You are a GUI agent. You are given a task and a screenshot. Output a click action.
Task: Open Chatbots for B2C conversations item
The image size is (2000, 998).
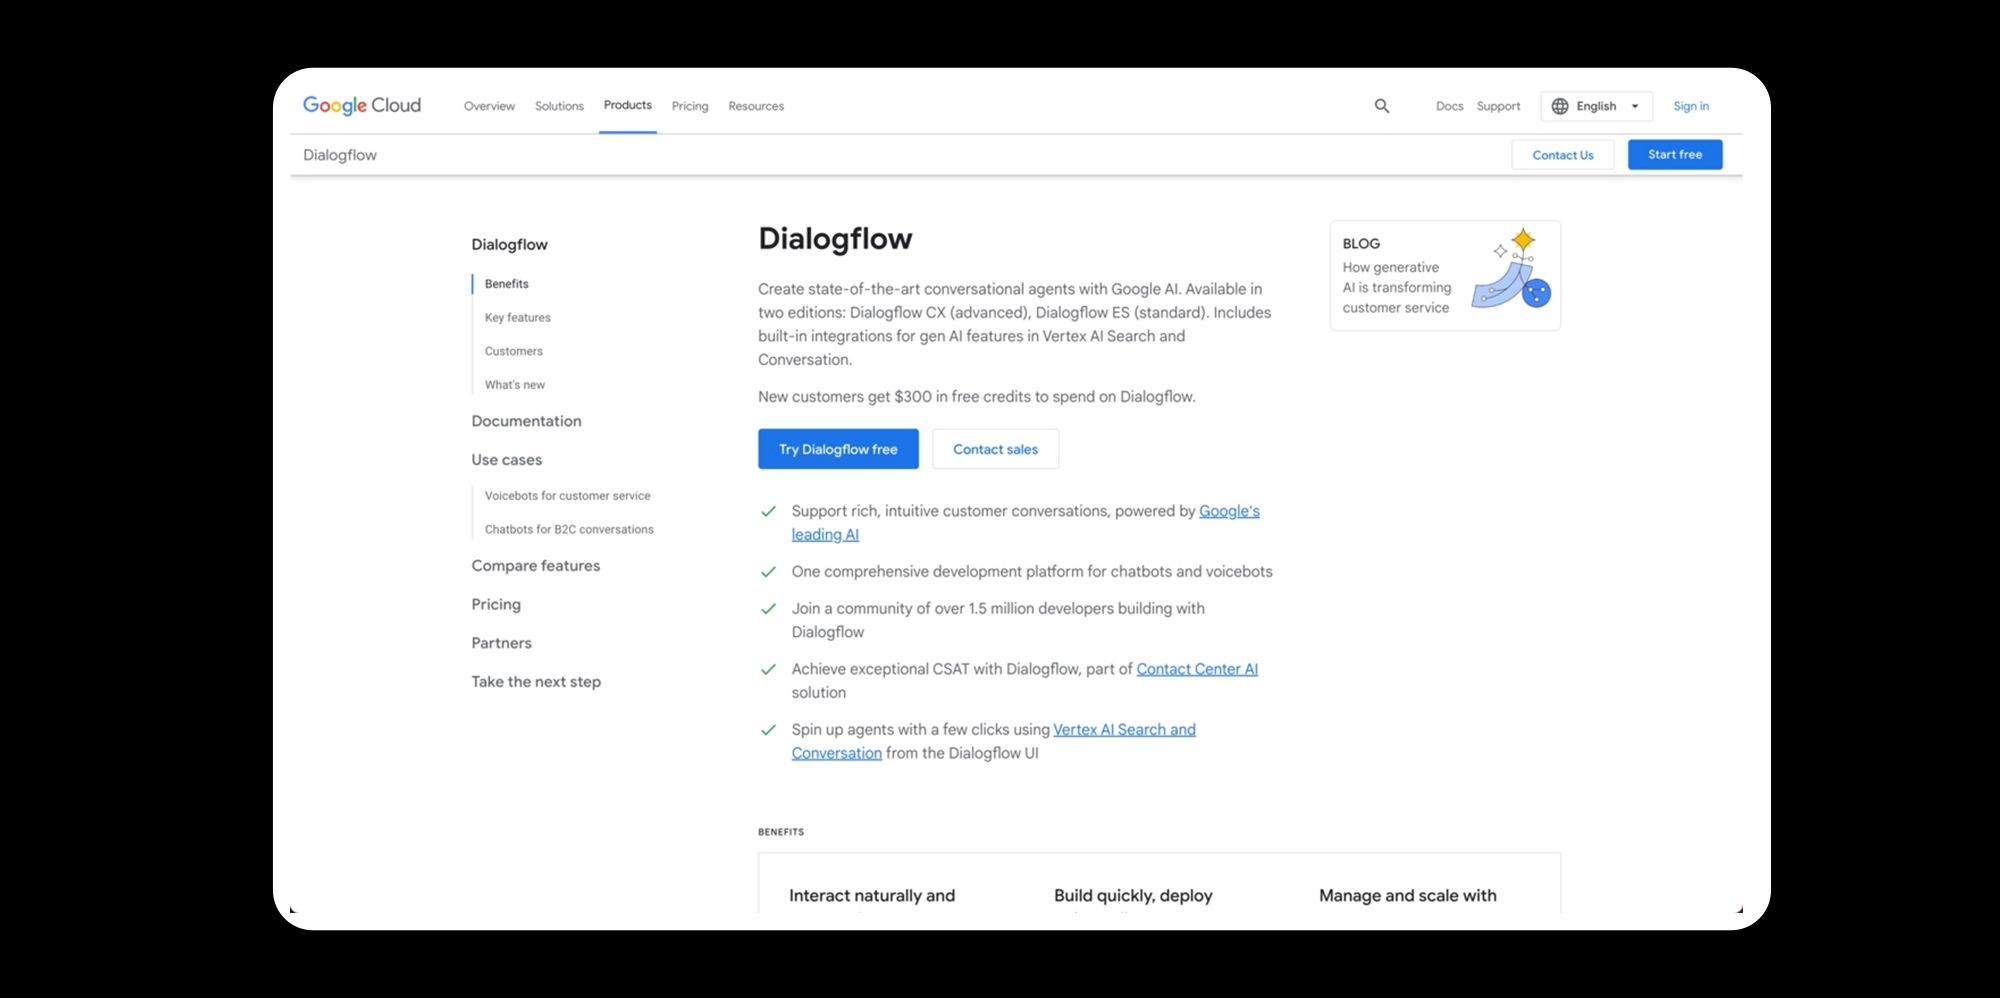(x=569, y=529)
